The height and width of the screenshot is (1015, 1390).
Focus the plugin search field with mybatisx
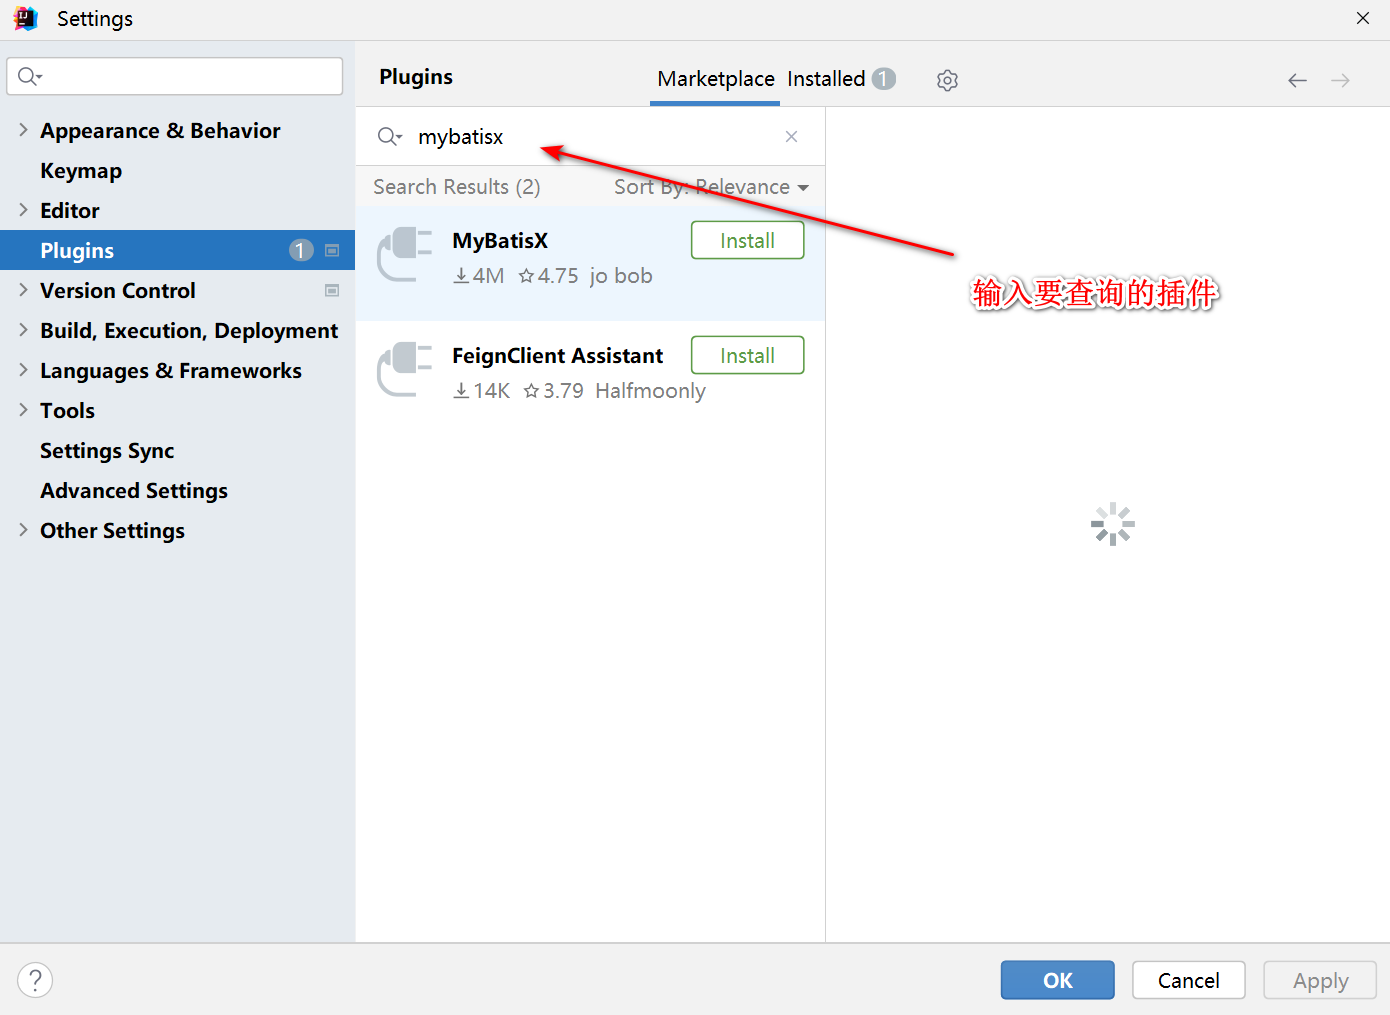tap(590, 136)
